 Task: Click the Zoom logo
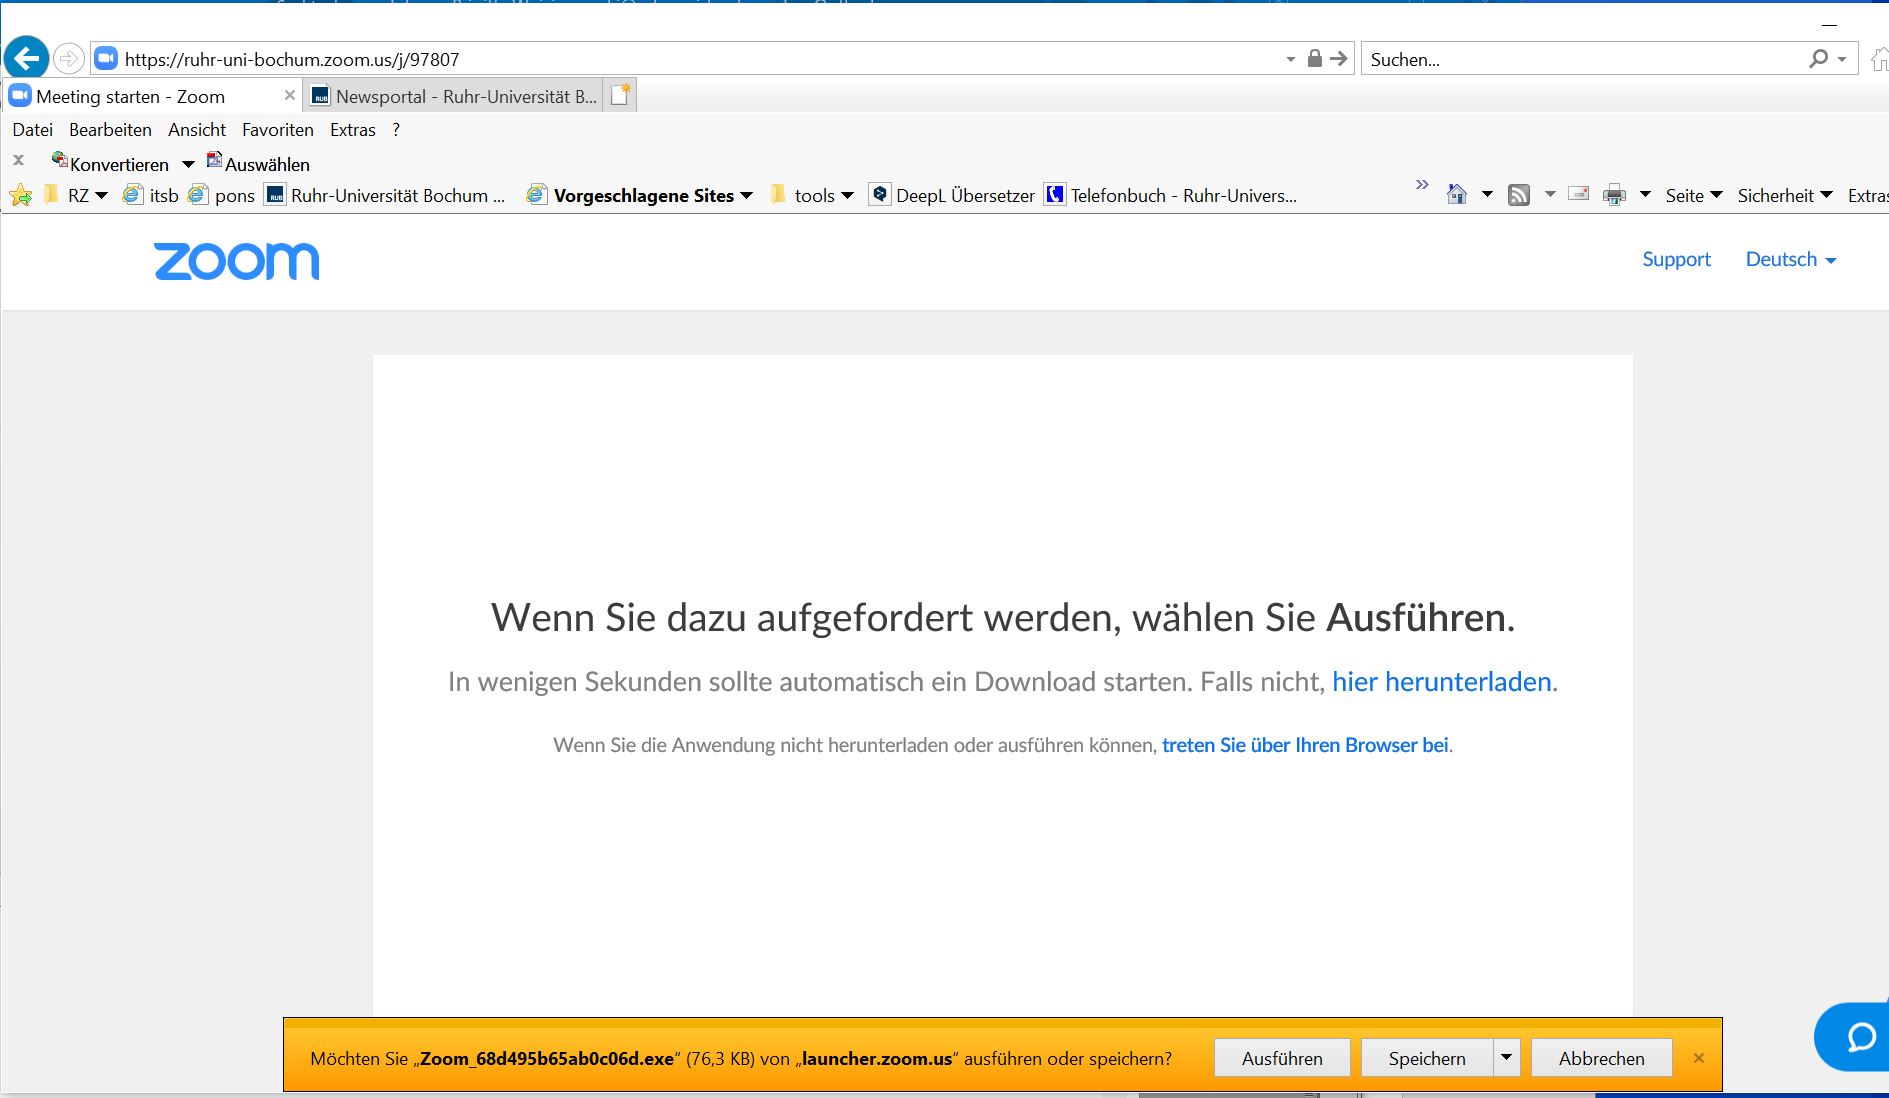(x=237, y=261)
